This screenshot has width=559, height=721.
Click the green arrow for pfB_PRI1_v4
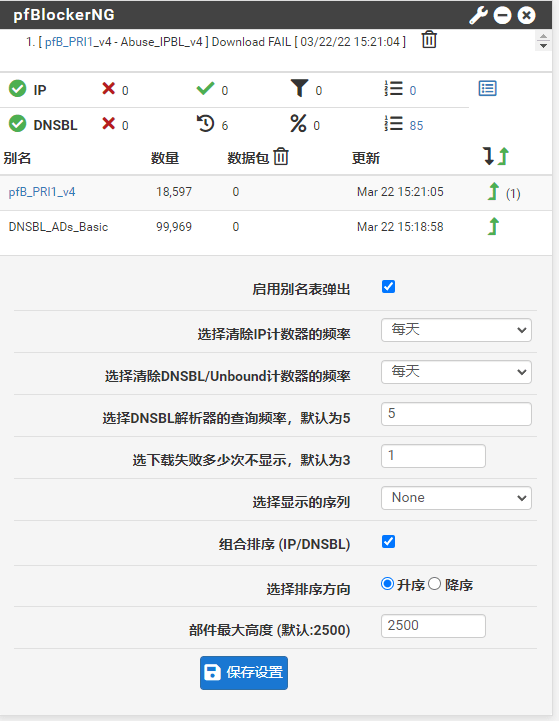[x=493, y=191]
